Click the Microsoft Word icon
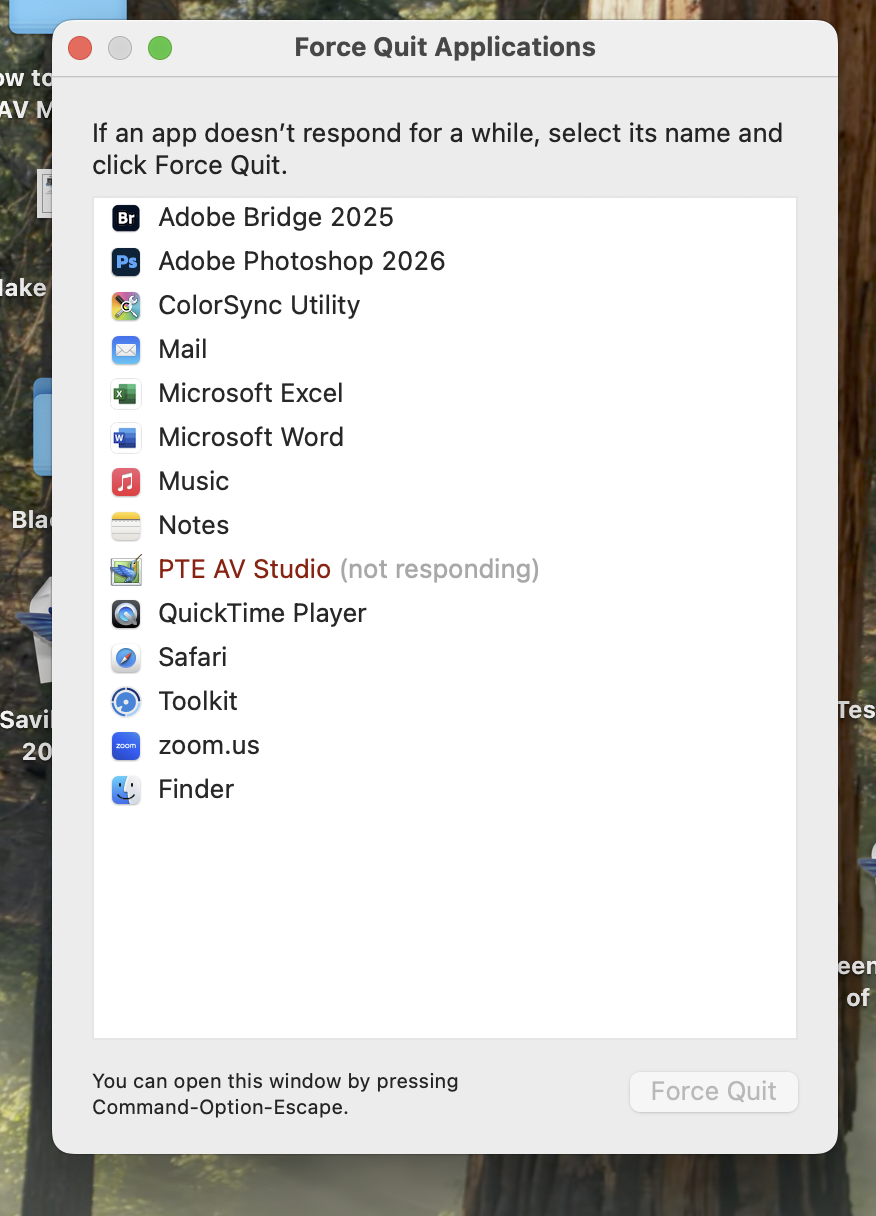Screen dimensions: 876x1216 tap(126, 438)
